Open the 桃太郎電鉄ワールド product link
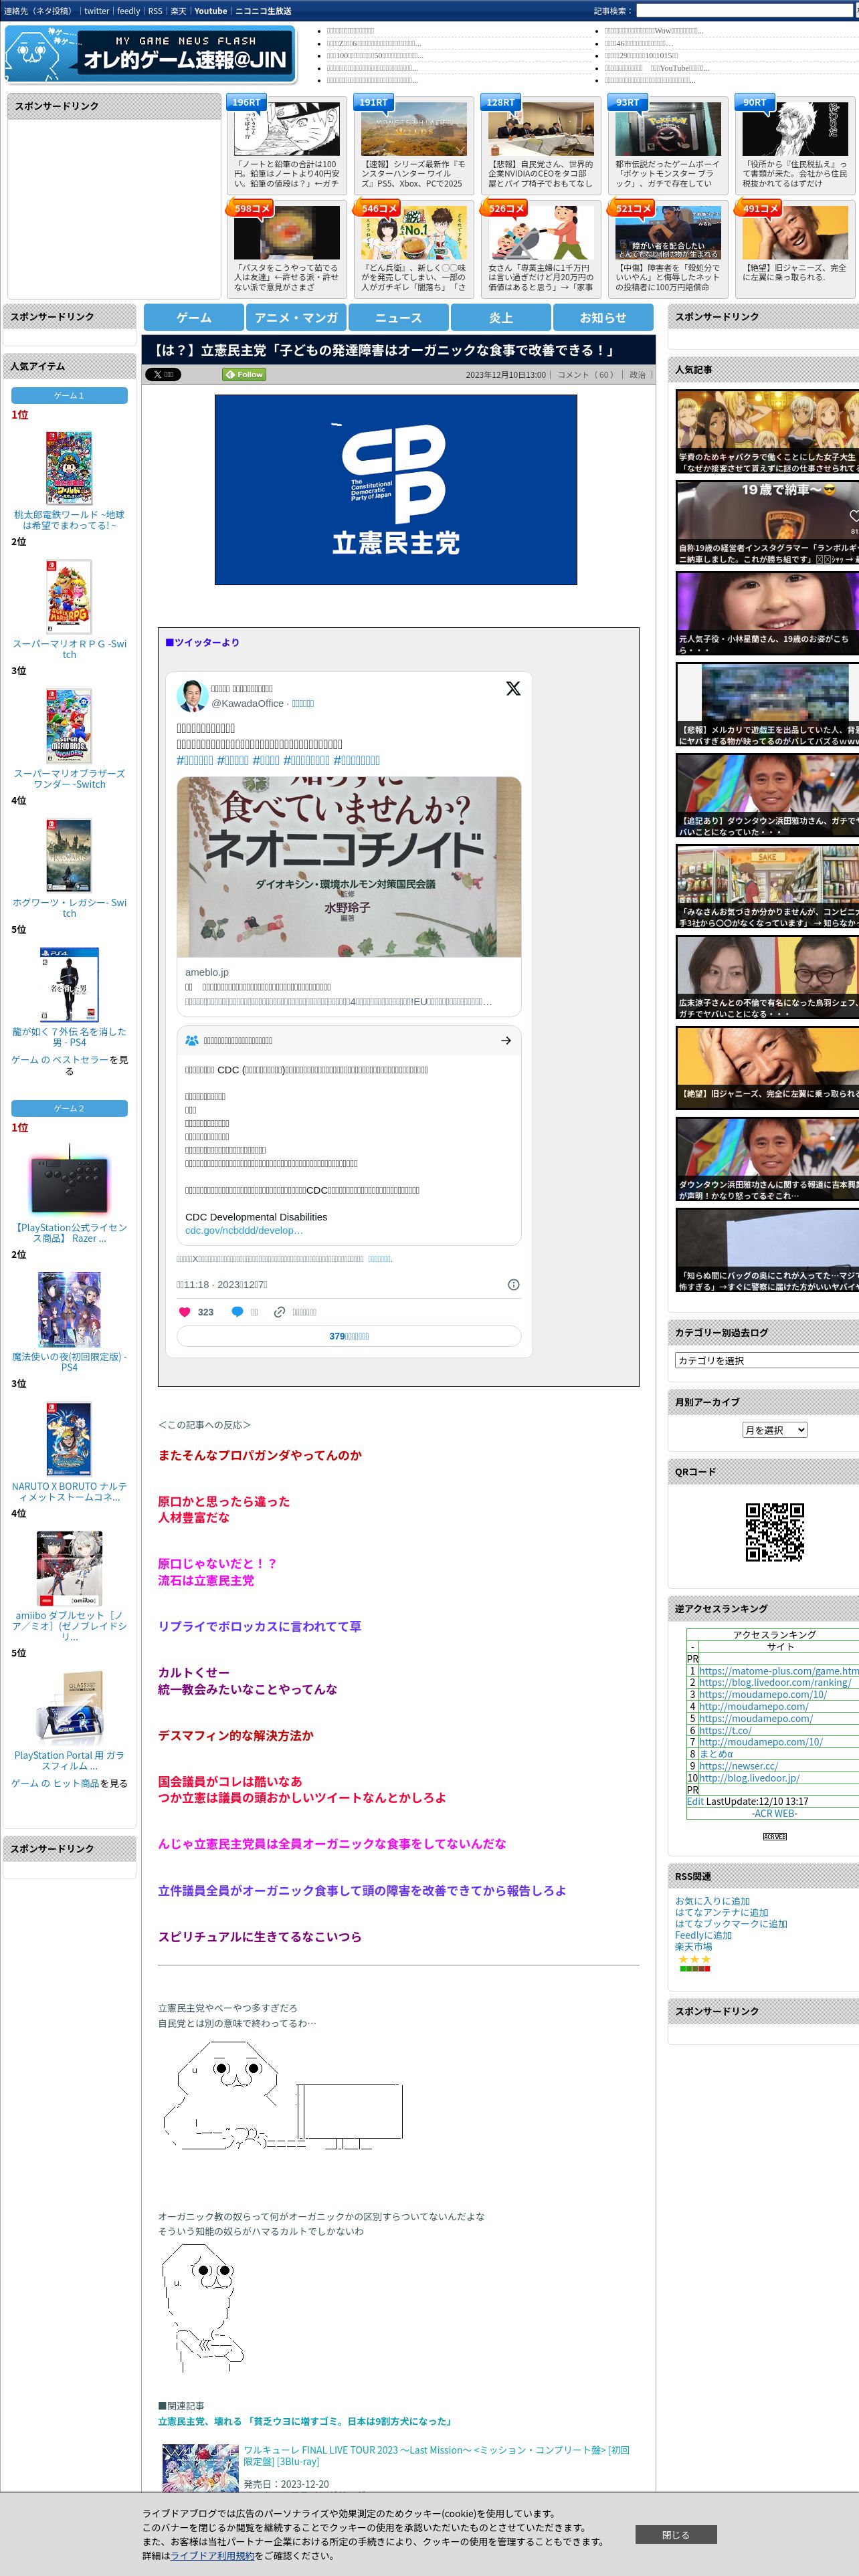The image size is (859, 2576). (x=69, y=520)
